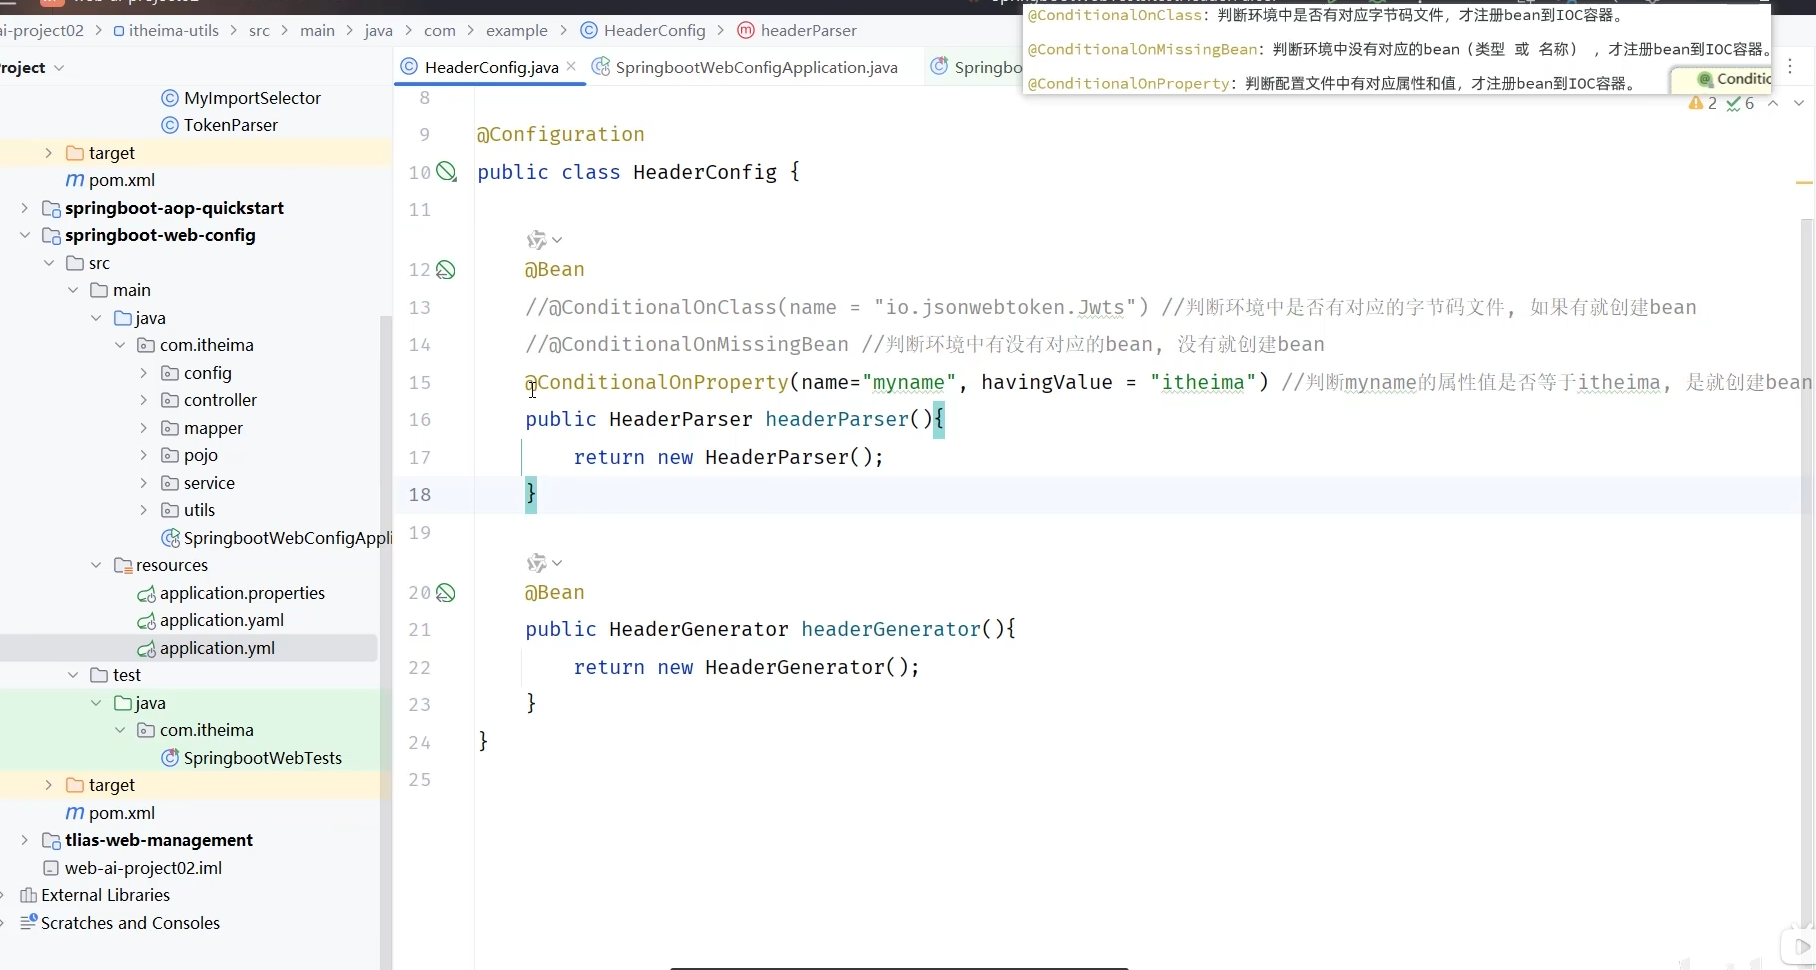Image resolution: width=1816 pixels, height=970 pixels.
Task: Close HeaderConfig.java tab
Action: pos(571,66)
